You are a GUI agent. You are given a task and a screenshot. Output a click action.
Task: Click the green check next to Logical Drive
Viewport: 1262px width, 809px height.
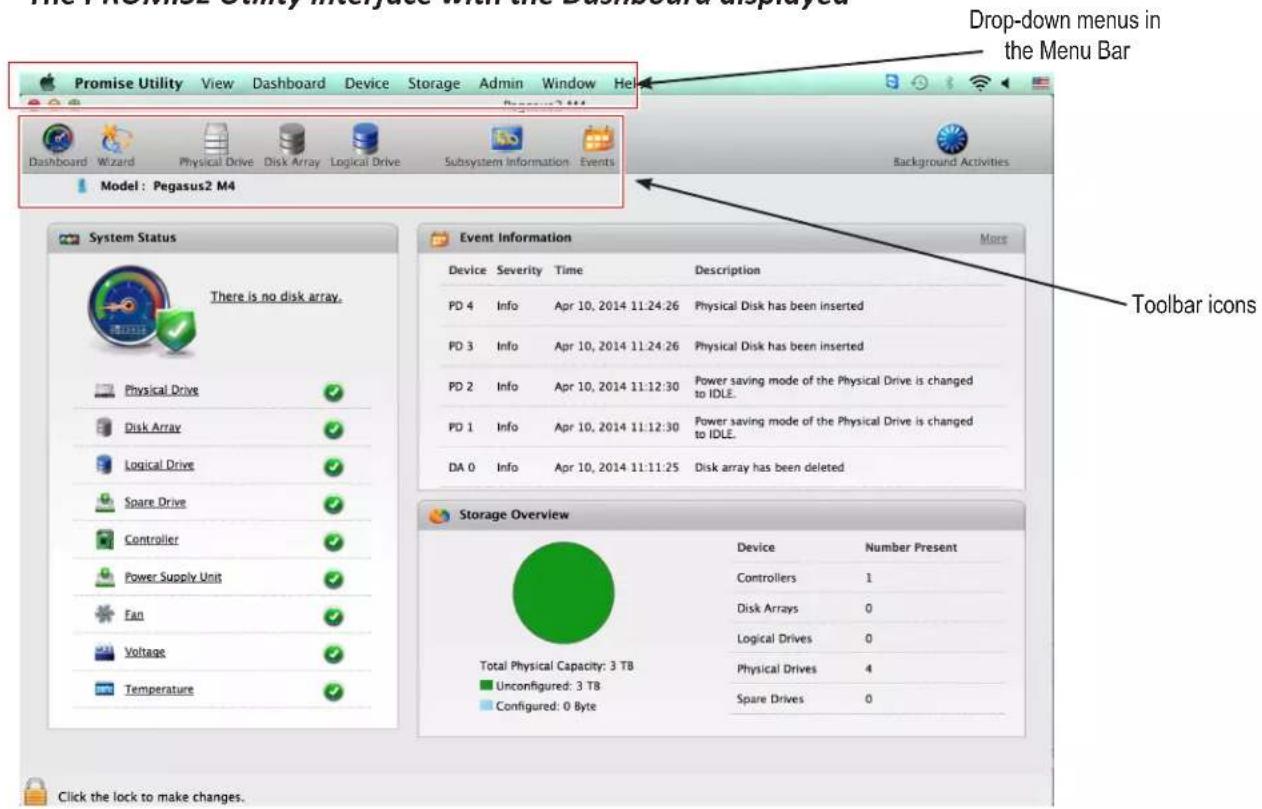pos(334,467)
